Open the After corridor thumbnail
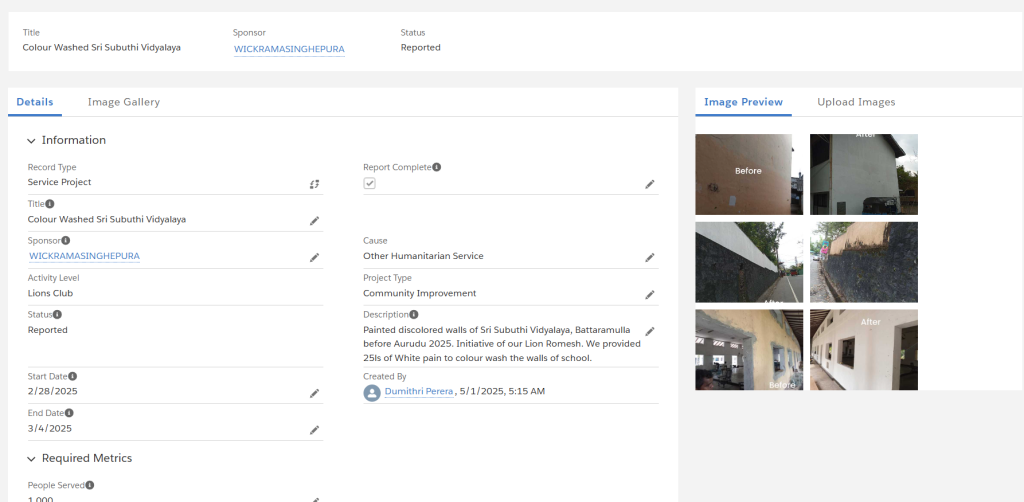The height and width of the screenshot is (502, 1024). [864, 350]
